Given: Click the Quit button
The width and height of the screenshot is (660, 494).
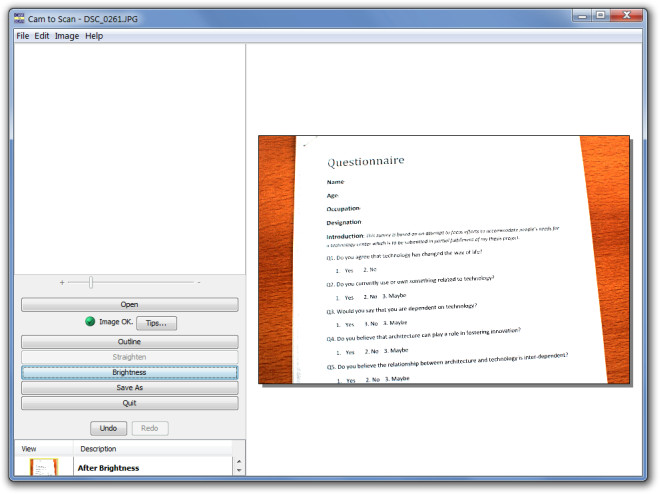Looking at the screenshot, I should pos(130,403).
